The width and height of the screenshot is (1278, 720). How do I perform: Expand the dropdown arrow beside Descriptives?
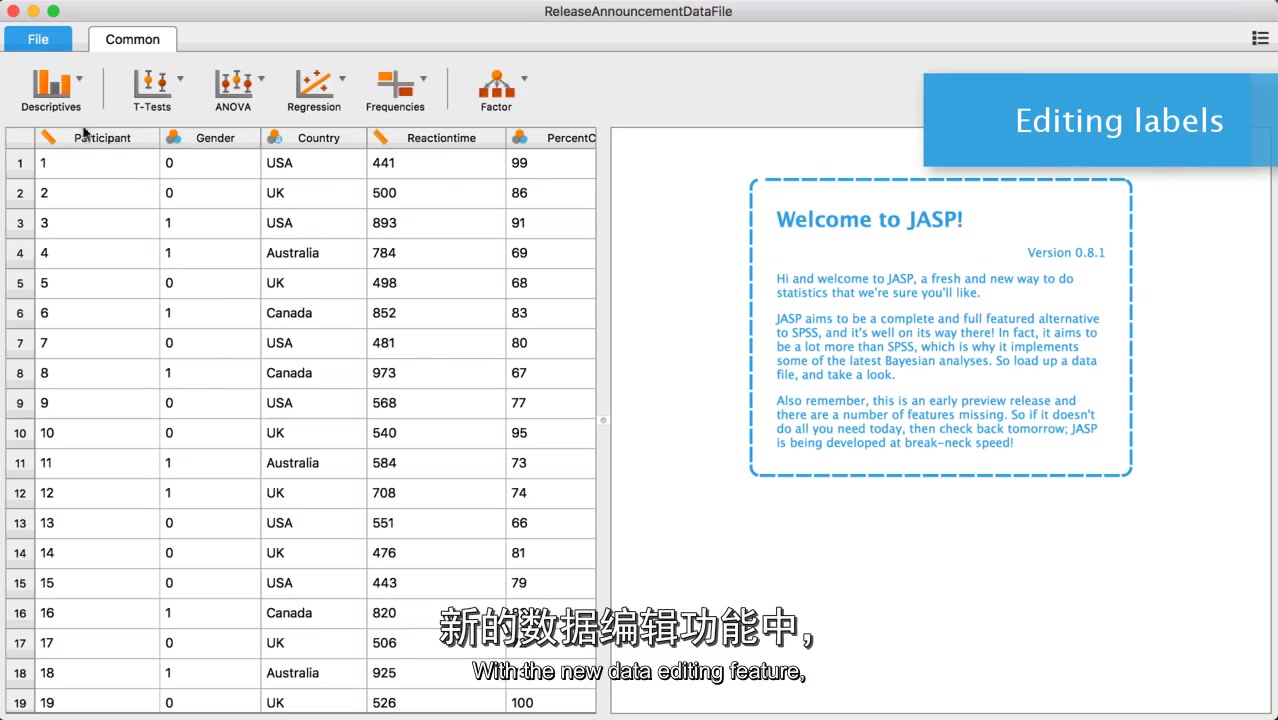79,79
